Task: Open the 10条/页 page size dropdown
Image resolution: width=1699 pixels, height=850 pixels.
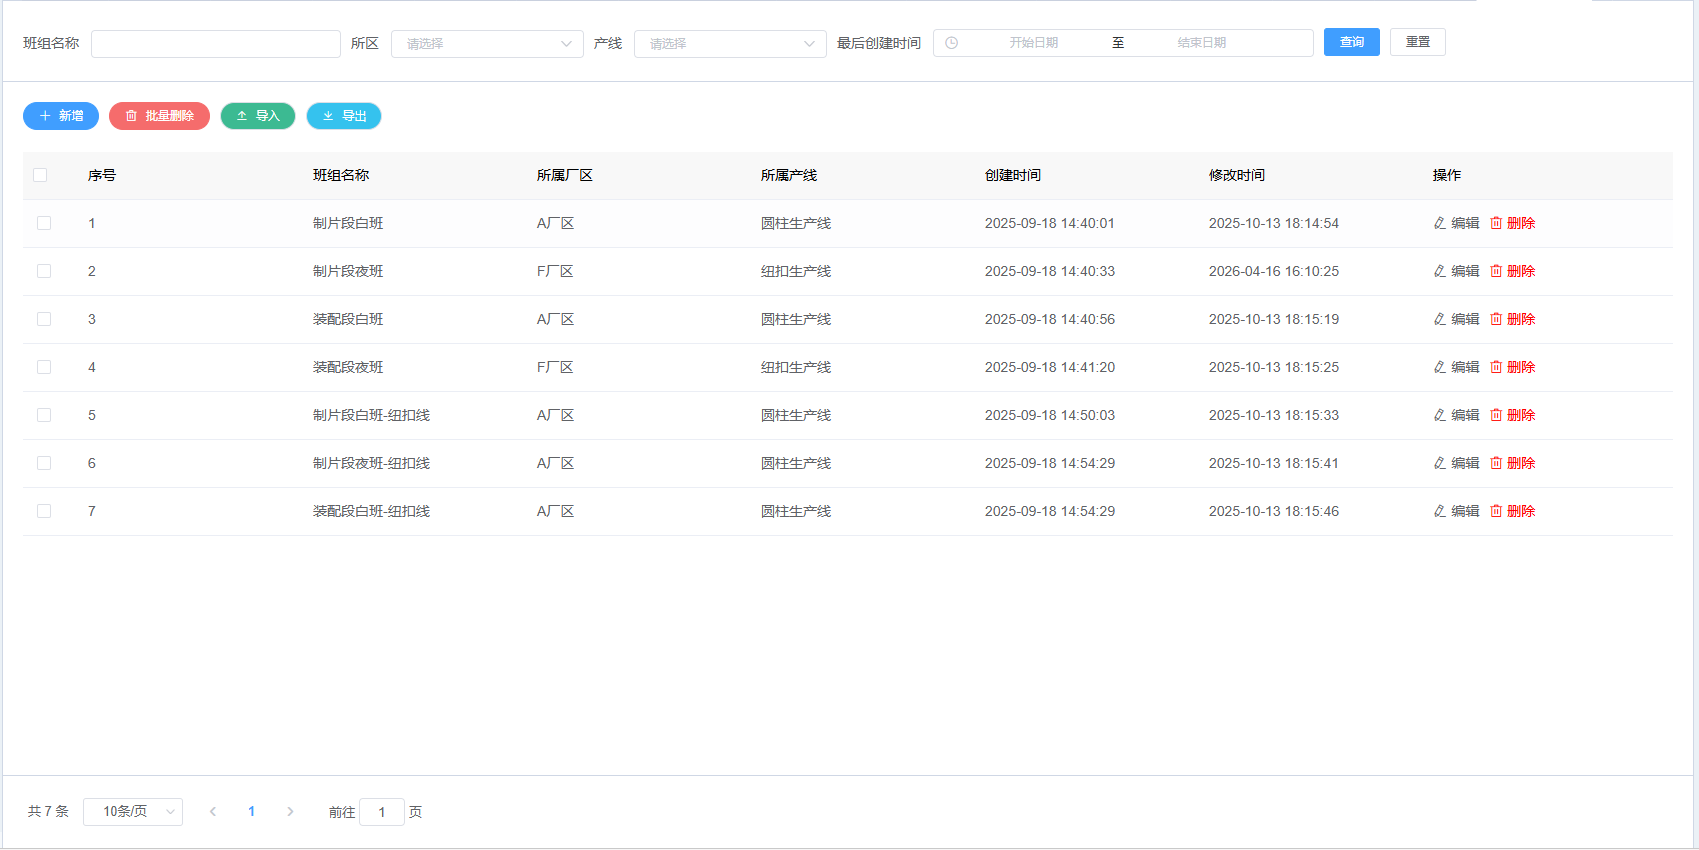Action: [133, 811]
